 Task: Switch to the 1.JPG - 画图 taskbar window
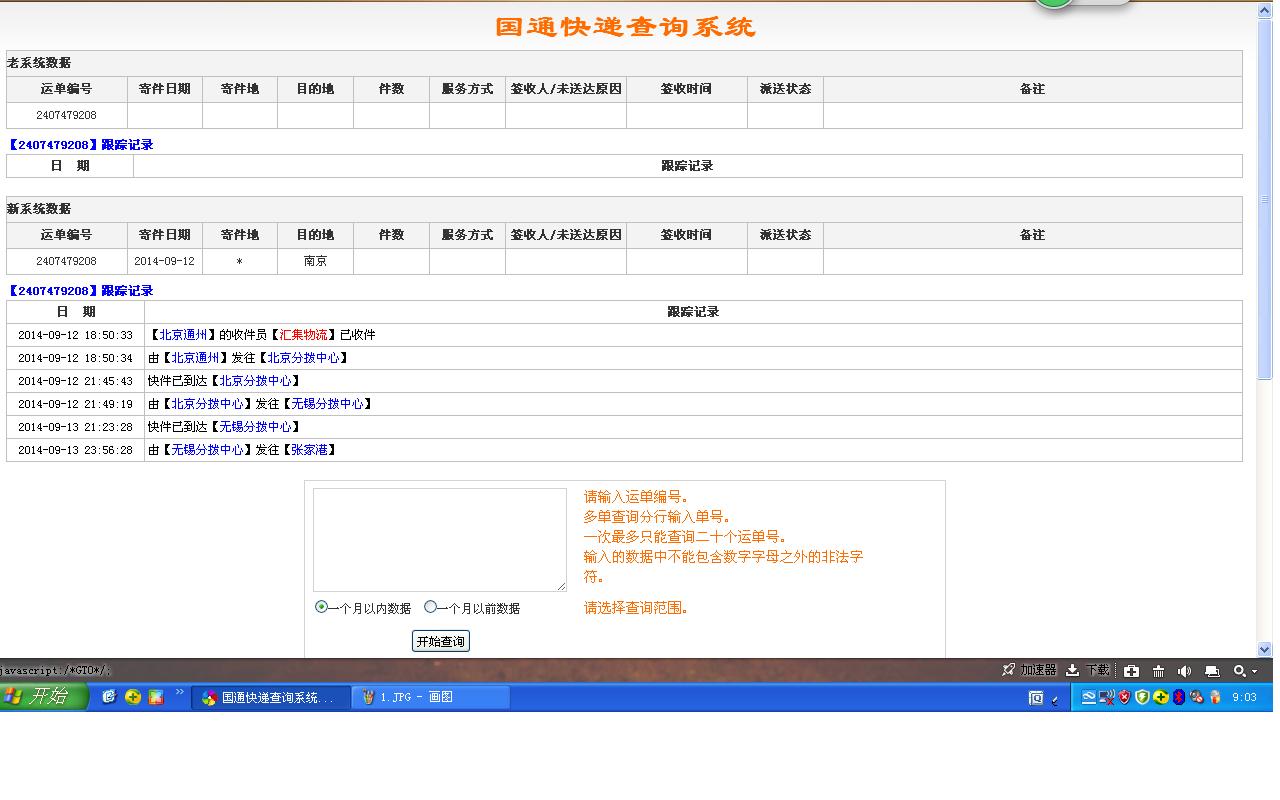pos(432,697)
